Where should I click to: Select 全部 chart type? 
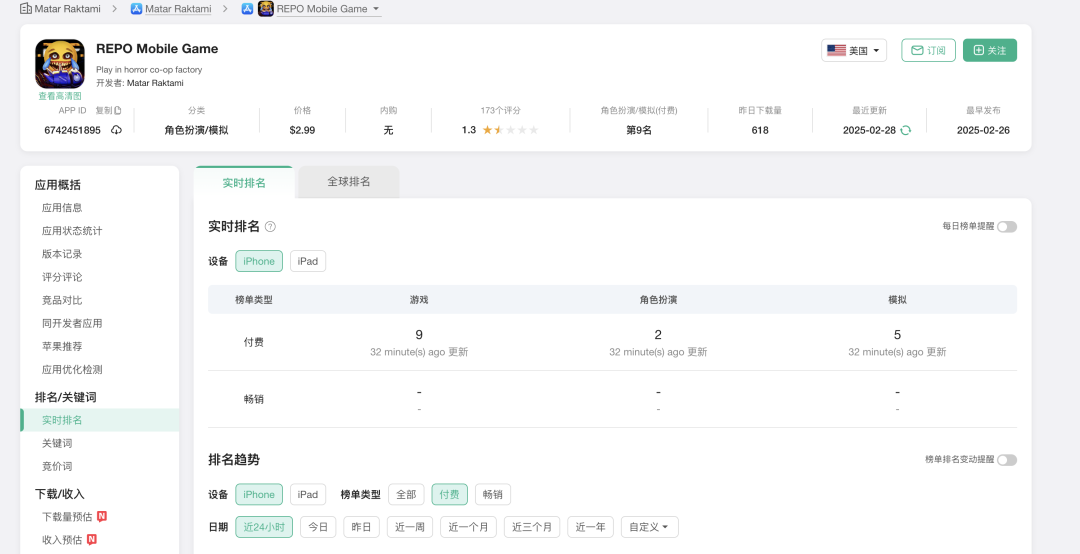[406, 495]
